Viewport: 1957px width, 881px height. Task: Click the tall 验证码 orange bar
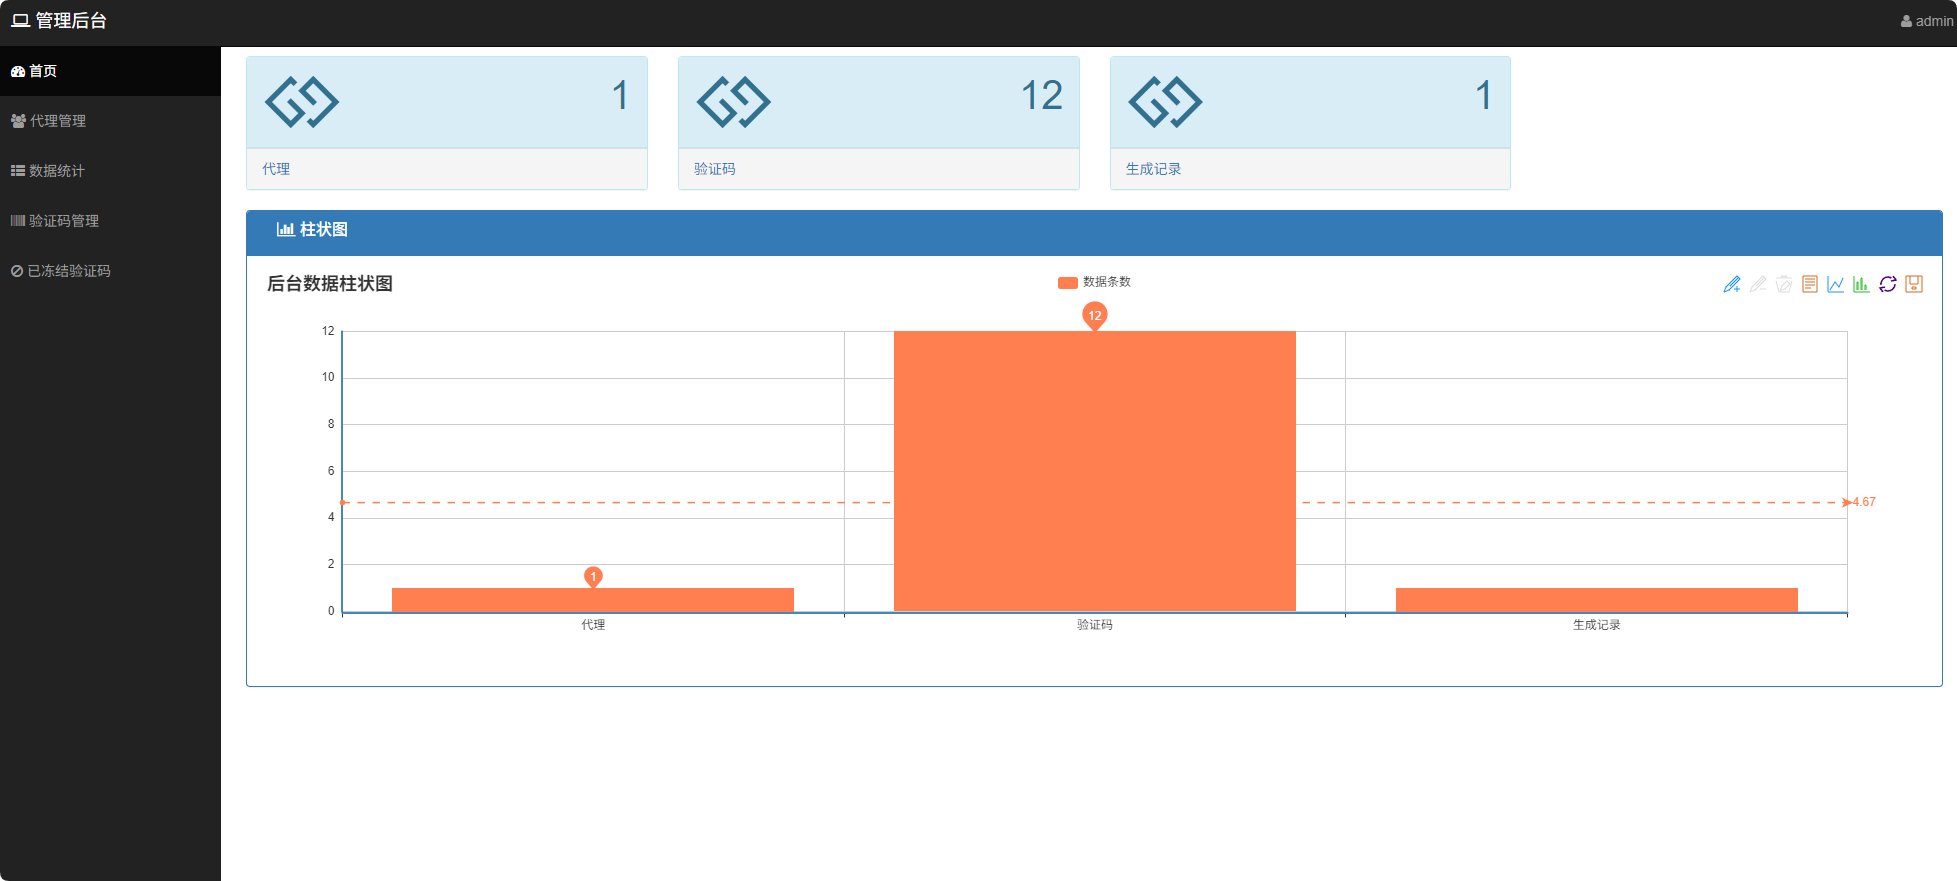1095,471
